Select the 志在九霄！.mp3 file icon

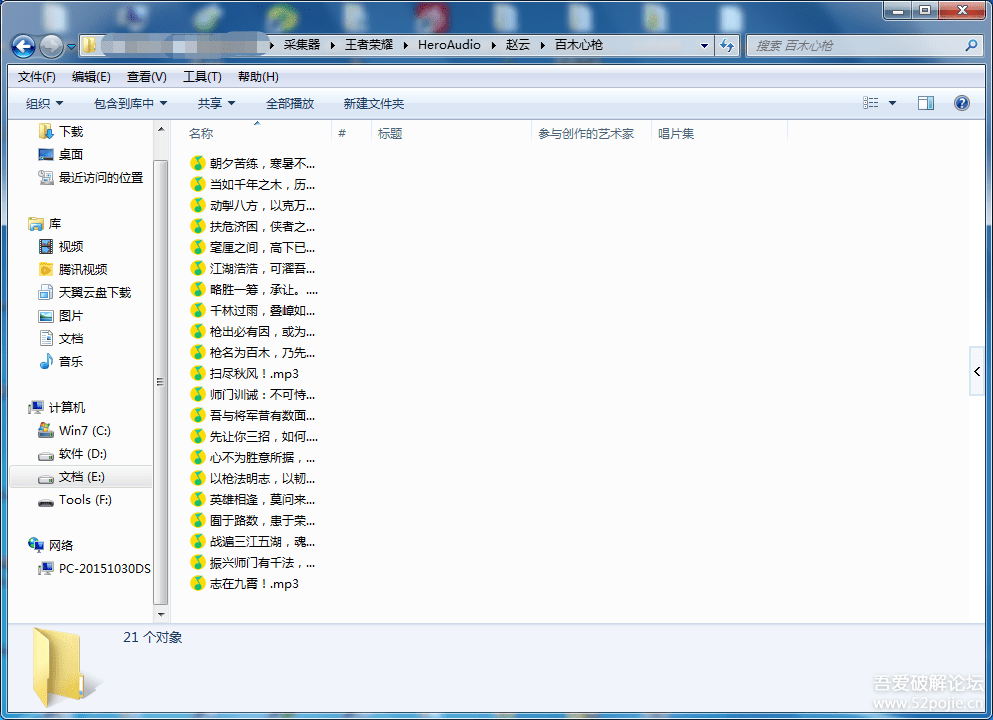click(198, 583)
